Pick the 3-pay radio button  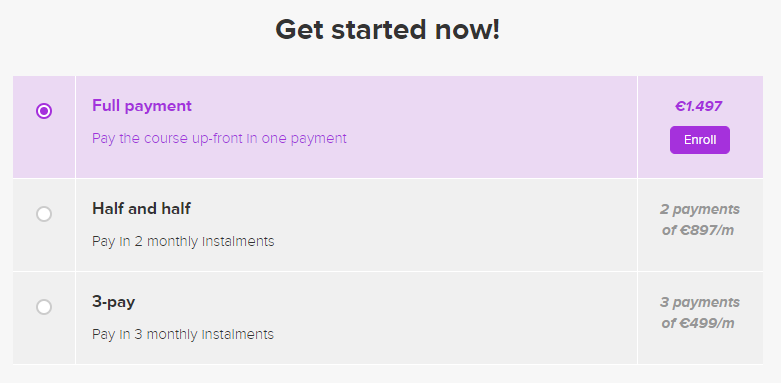44,307
